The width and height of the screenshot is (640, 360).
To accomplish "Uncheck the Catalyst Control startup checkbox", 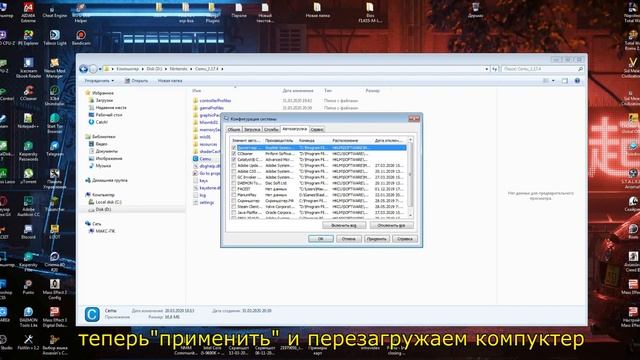I will pyautogui.click(x=234, y=160).
